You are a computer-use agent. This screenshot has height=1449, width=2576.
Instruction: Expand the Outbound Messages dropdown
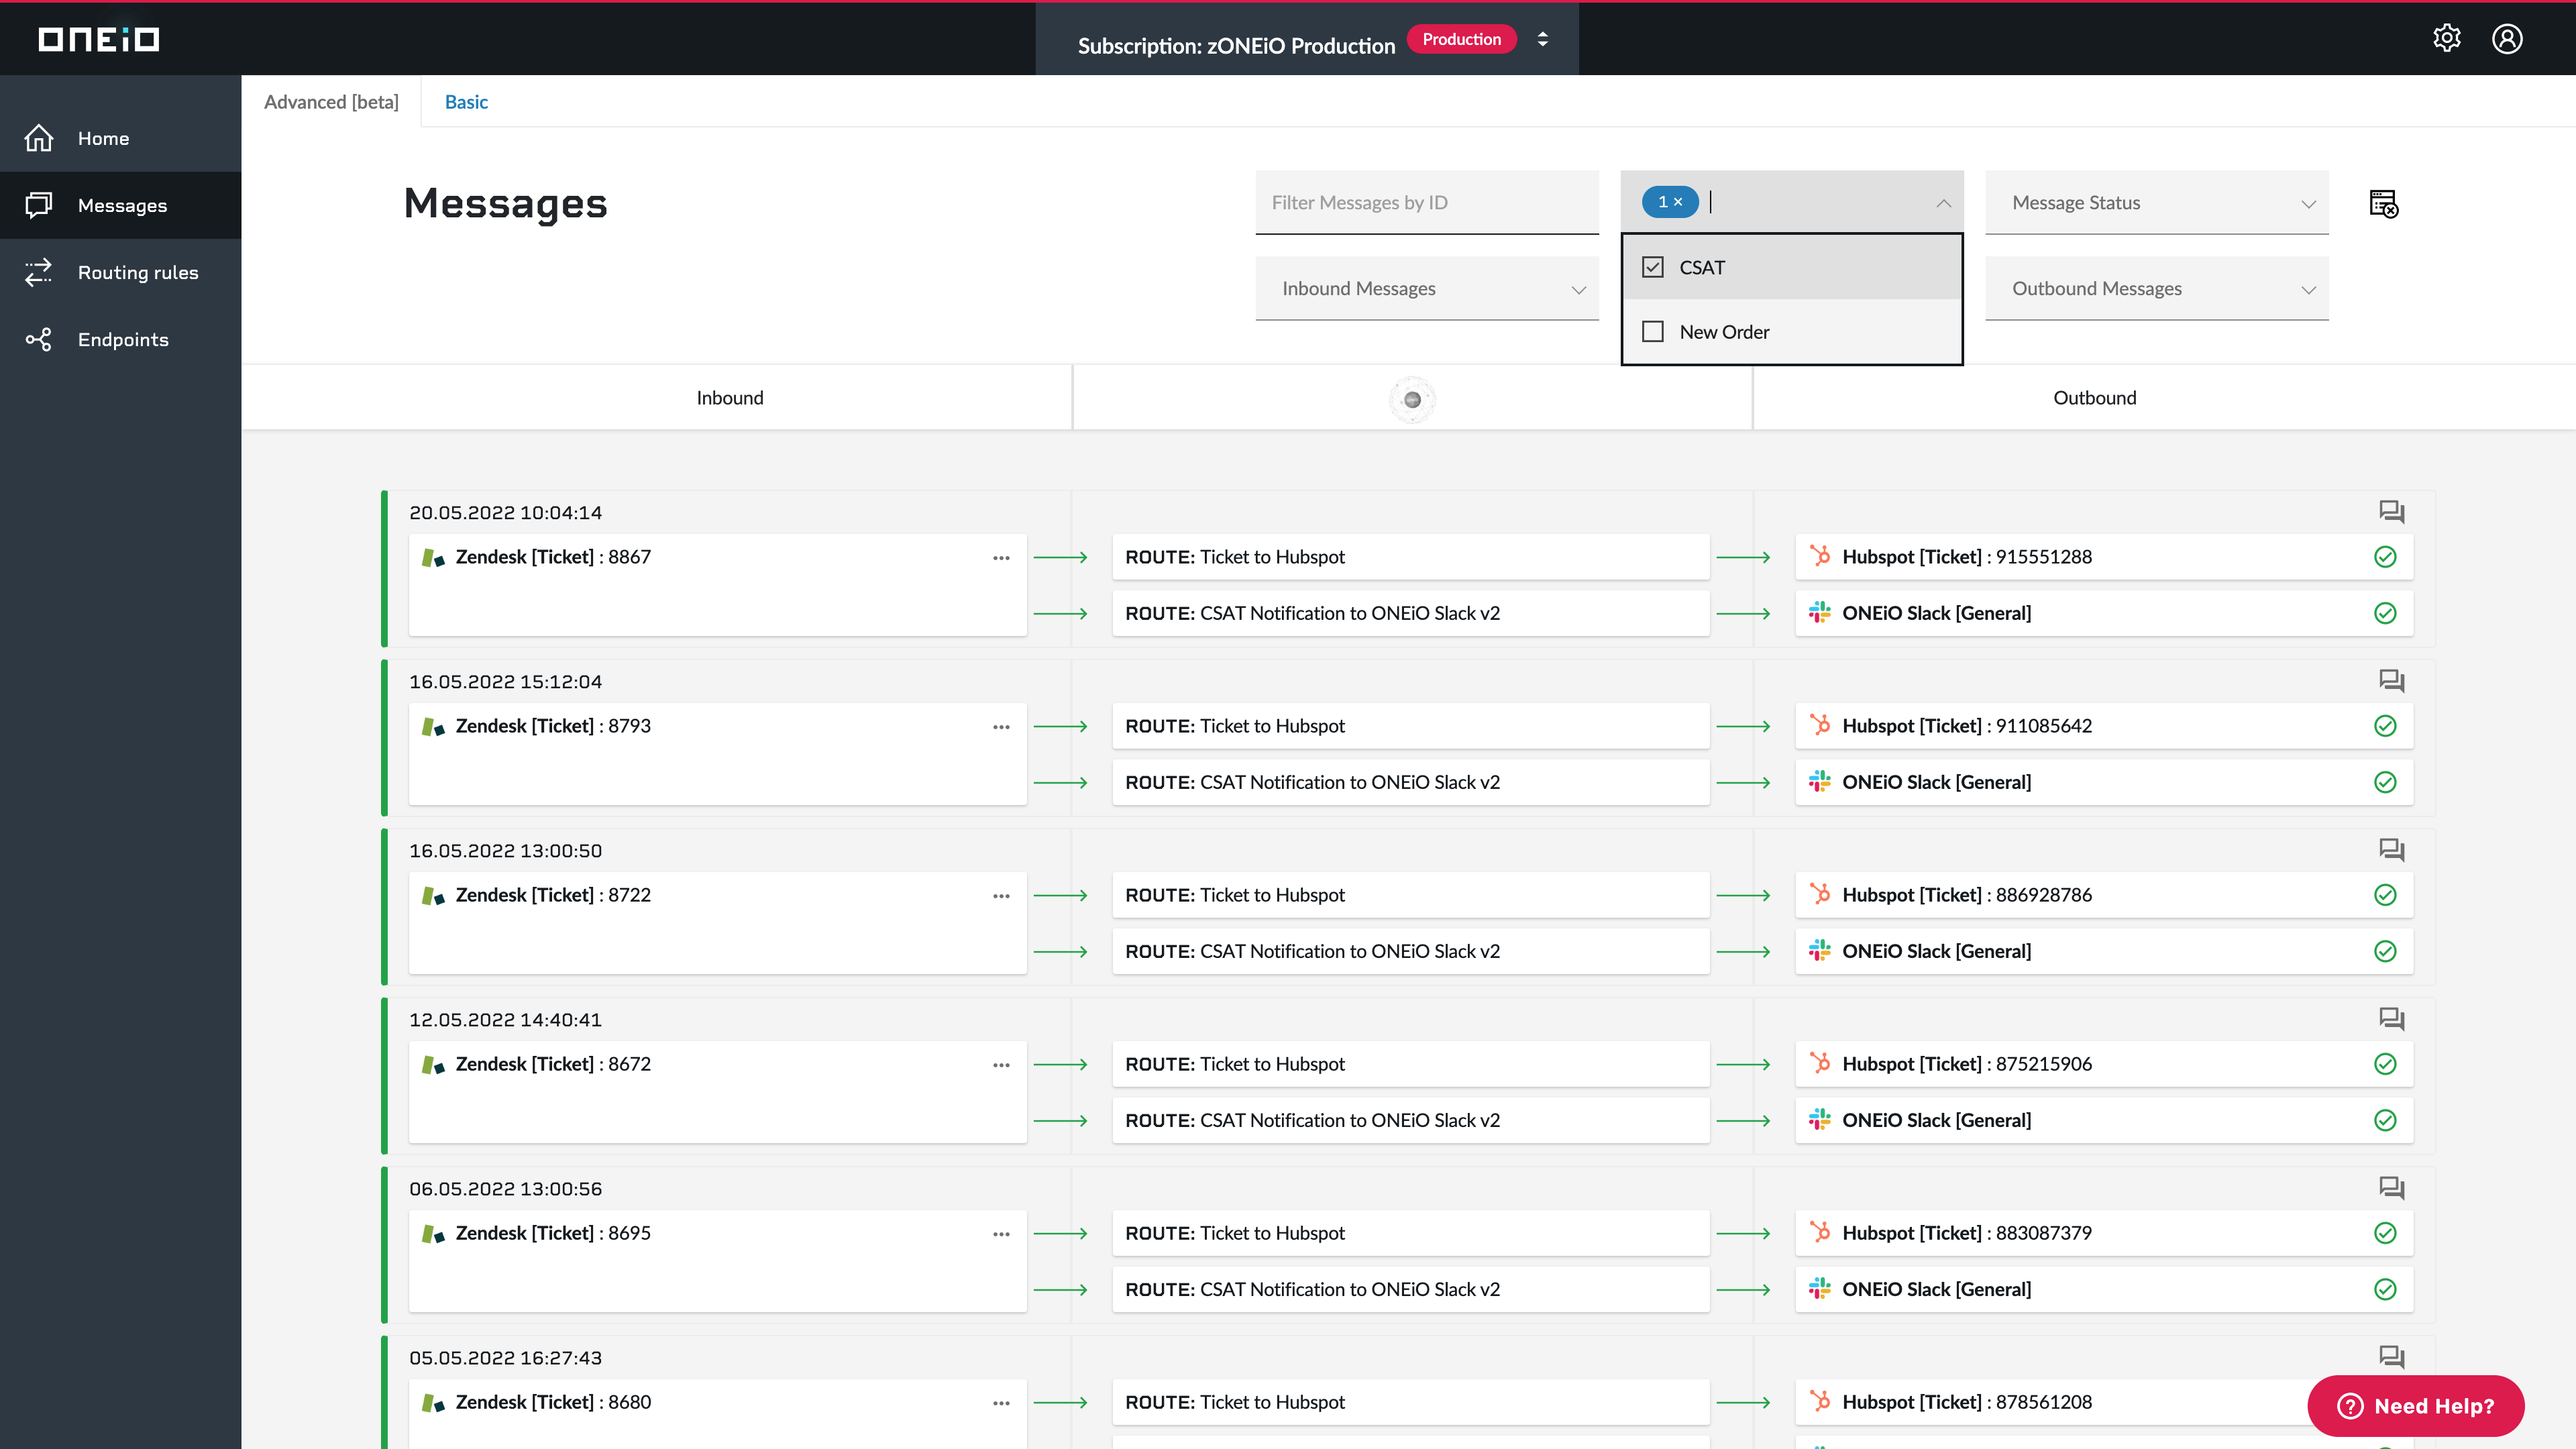2156,288
